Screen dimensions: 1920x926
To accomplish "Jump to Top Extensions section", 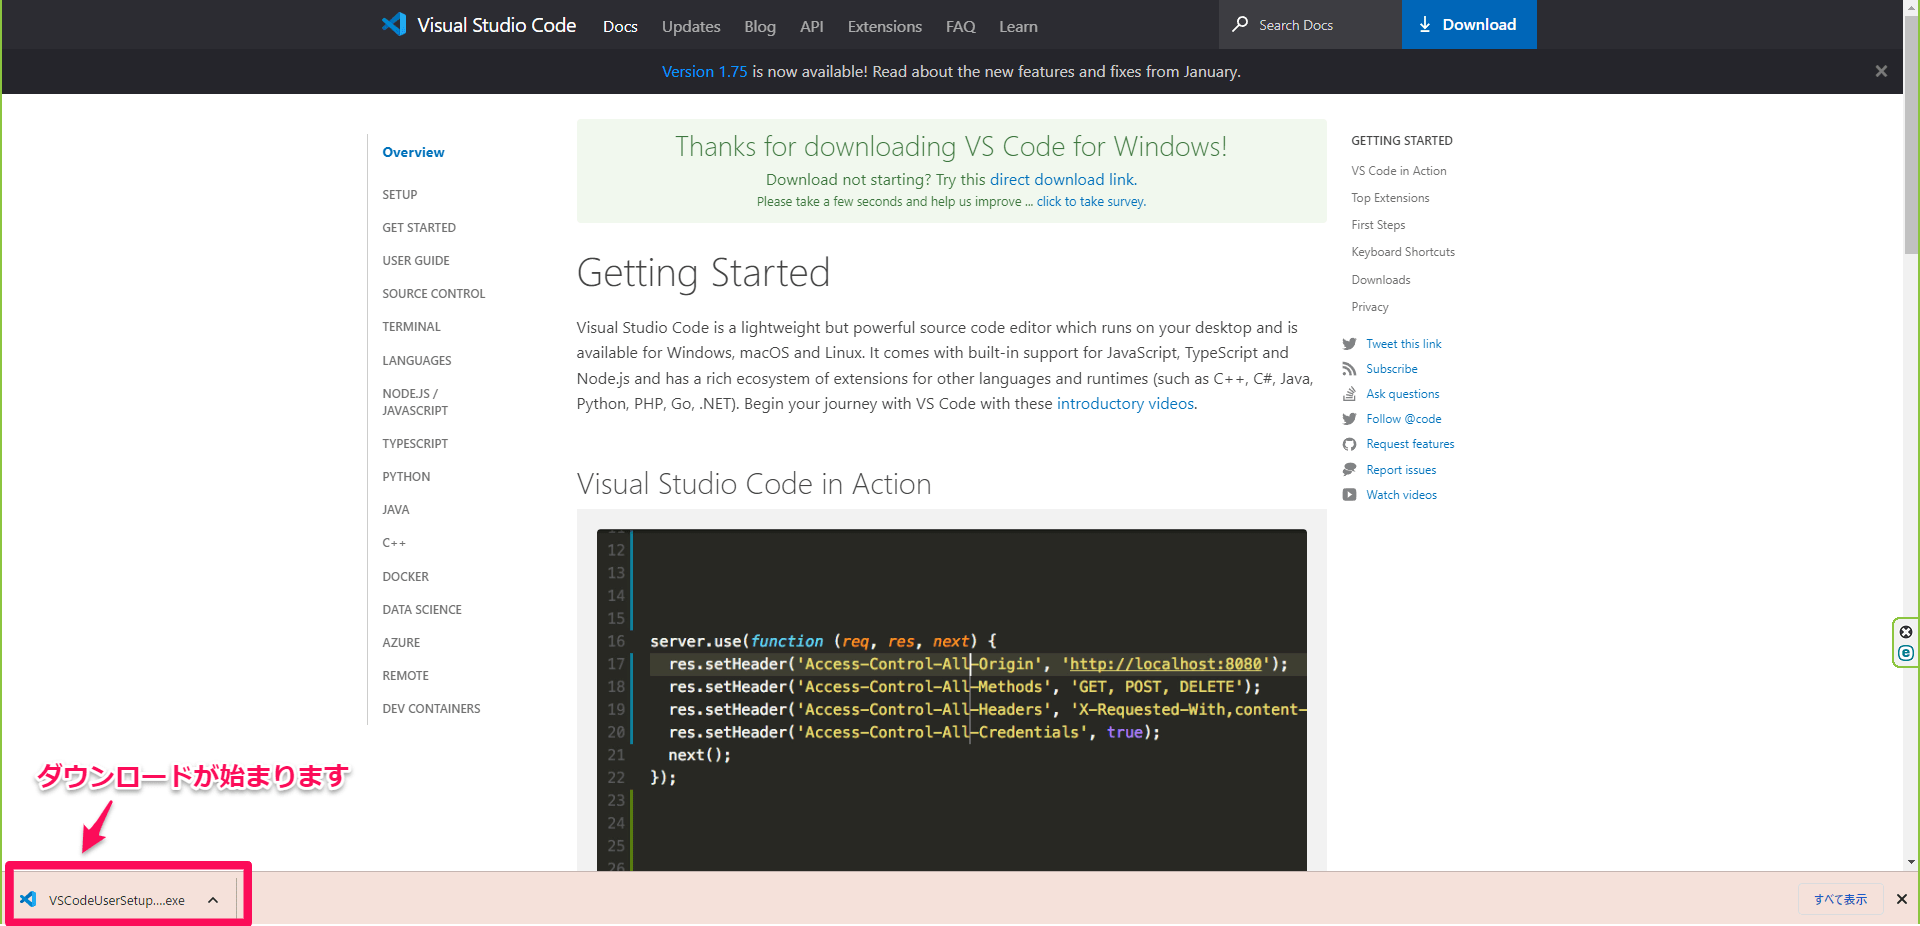I will coord(1390,198).
